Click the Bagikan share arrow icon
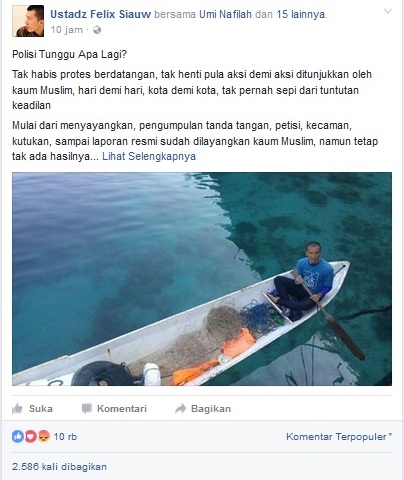 (x=180, y=409)
